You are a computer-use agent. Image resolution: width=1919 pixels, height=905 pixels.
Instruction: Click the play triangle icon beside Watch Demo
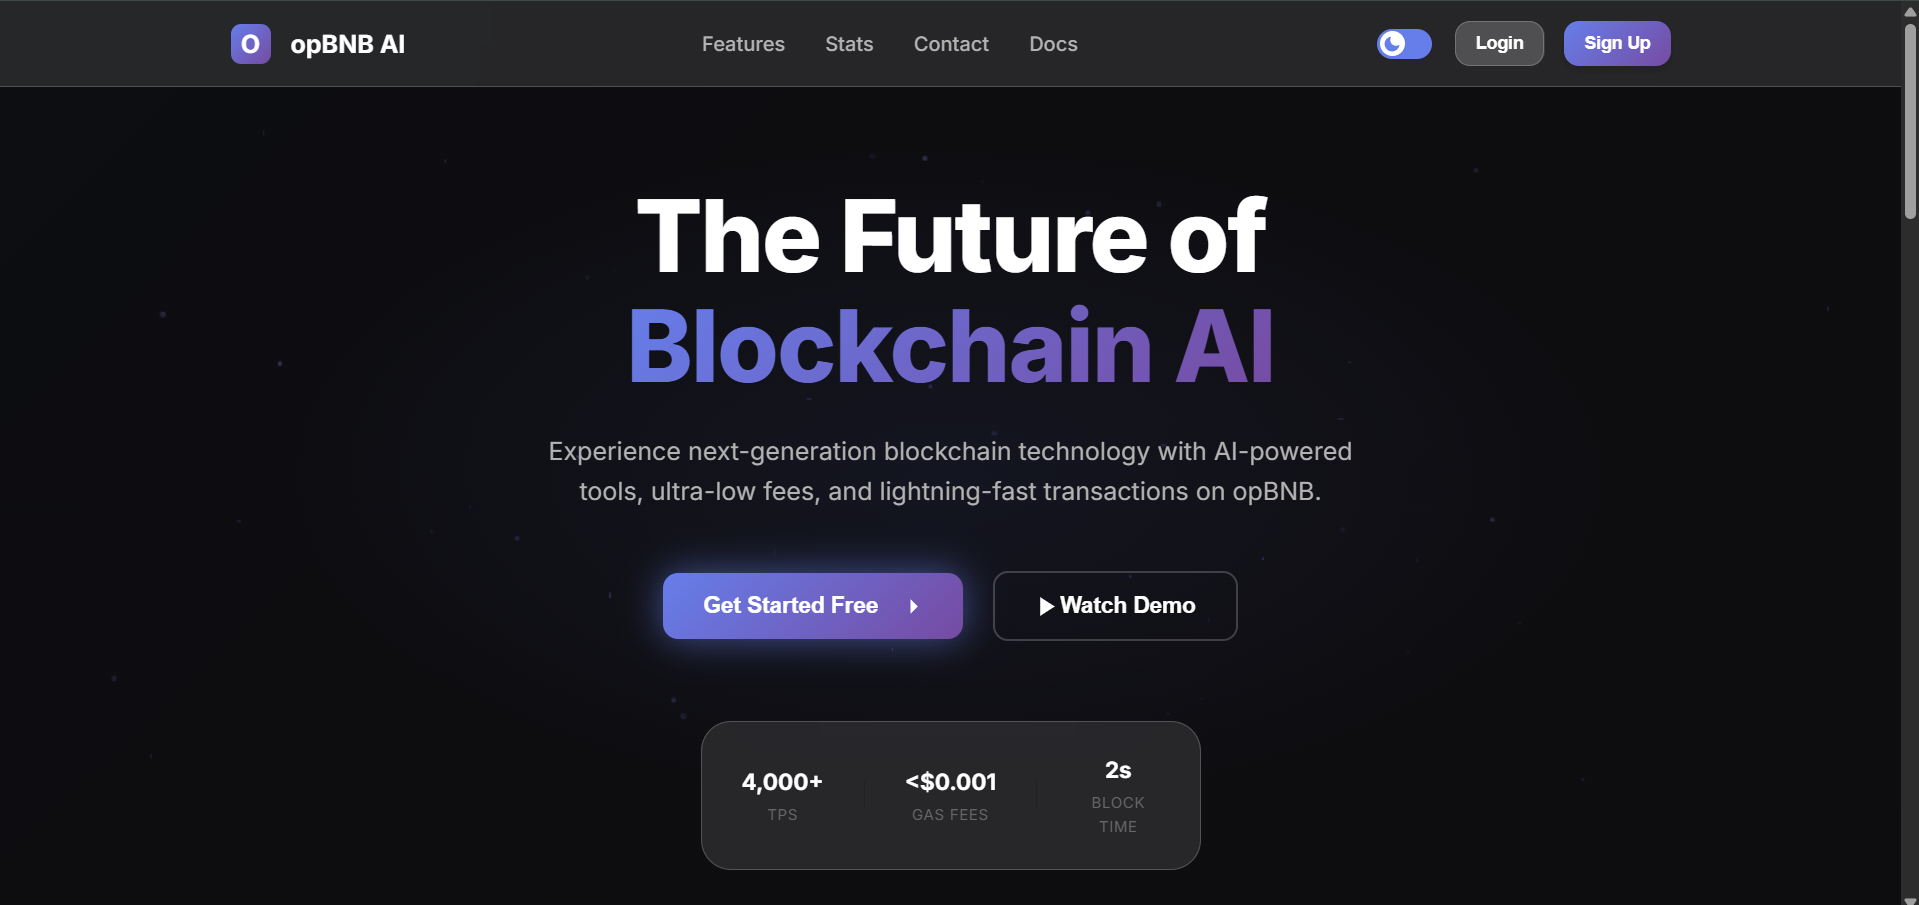click(1046, 606)
